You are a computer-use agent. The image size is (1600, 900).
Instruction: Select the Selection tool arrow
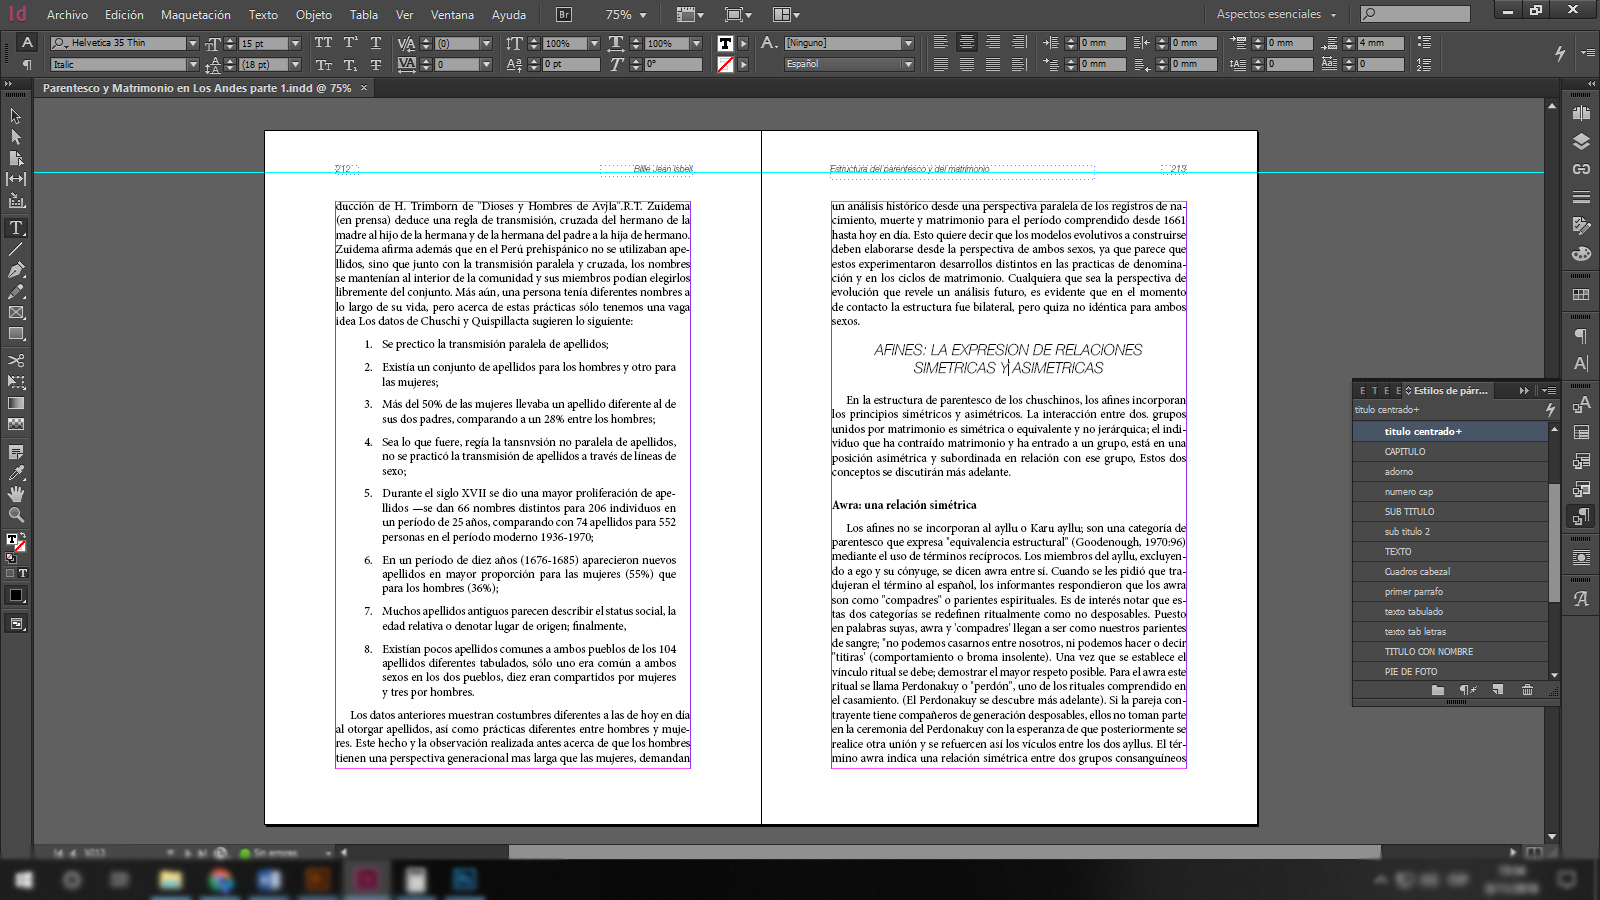click(16, 116)
